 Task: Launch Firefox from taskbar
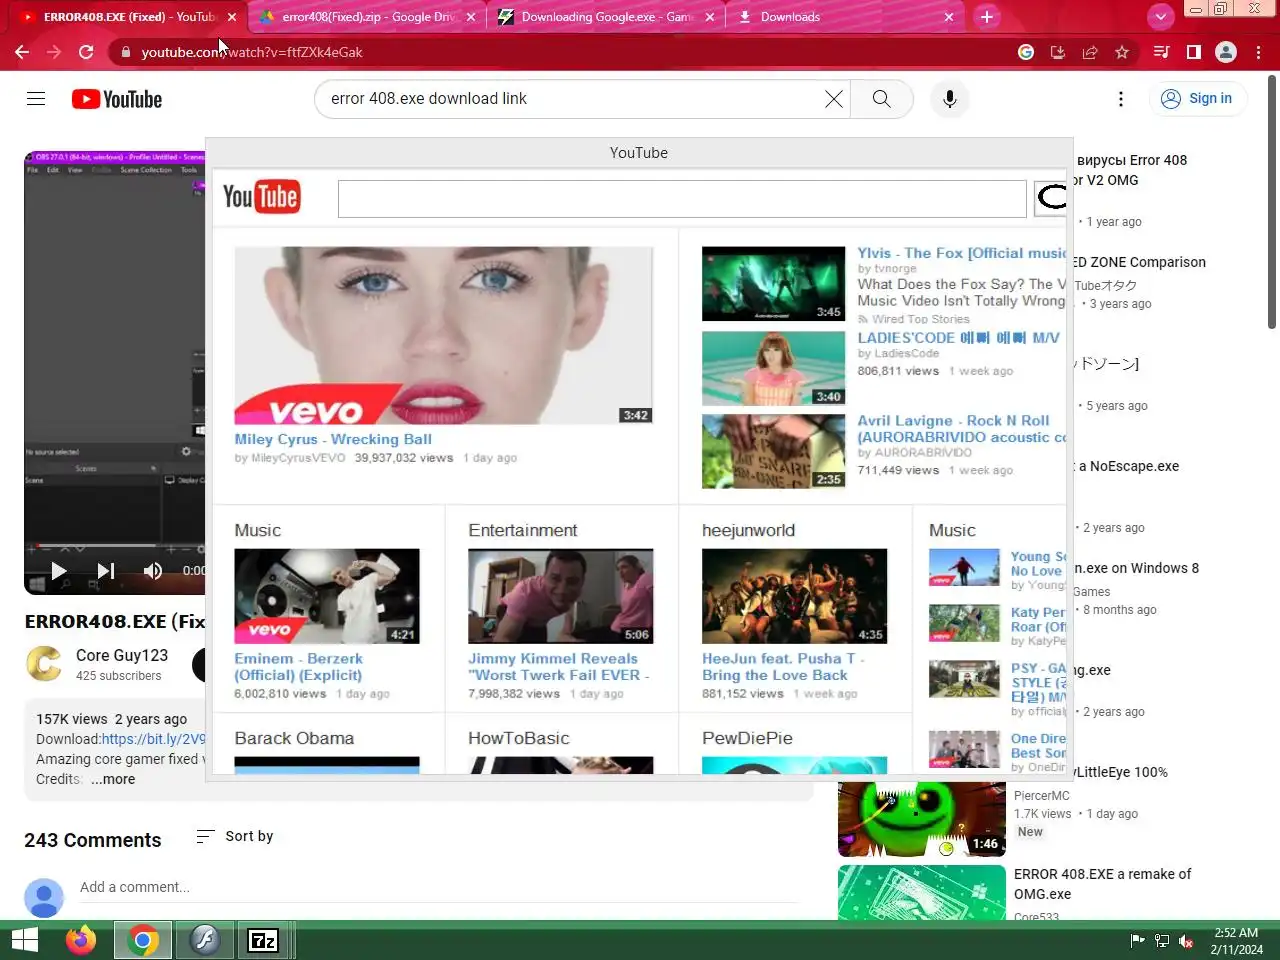(80, 940)
